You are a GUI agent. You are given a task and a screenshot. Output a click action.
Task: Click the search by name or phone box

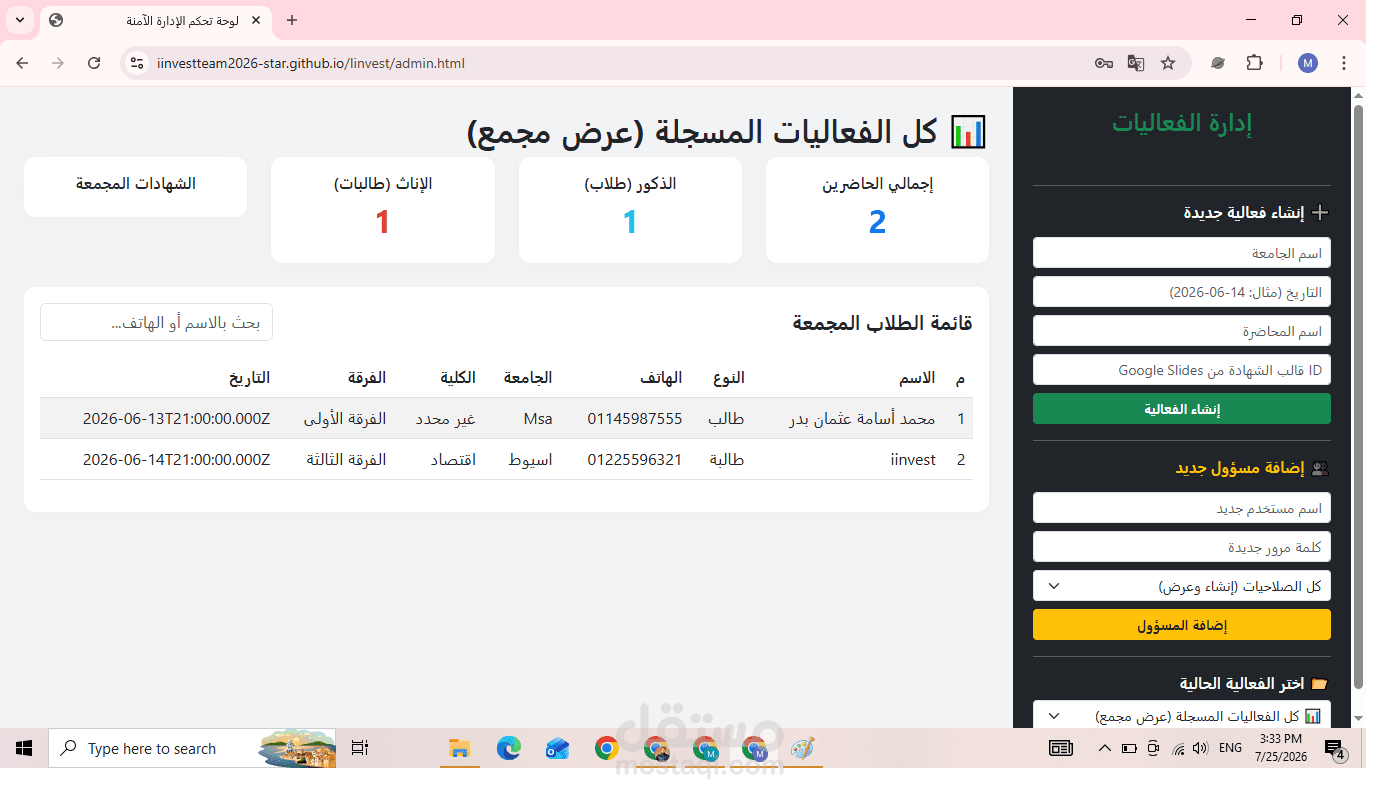(x=156, y=322)
